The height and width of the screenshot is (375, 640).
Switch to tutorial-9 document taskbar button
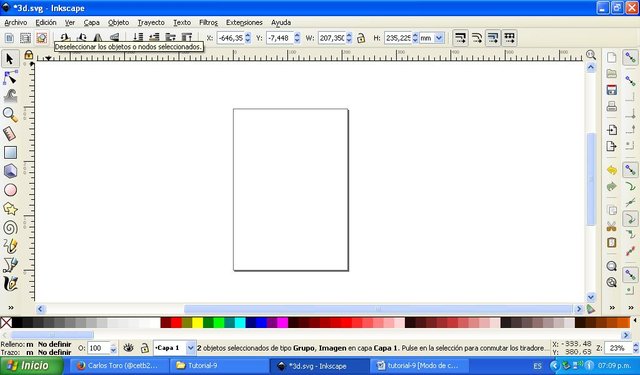tap(419, 366)
